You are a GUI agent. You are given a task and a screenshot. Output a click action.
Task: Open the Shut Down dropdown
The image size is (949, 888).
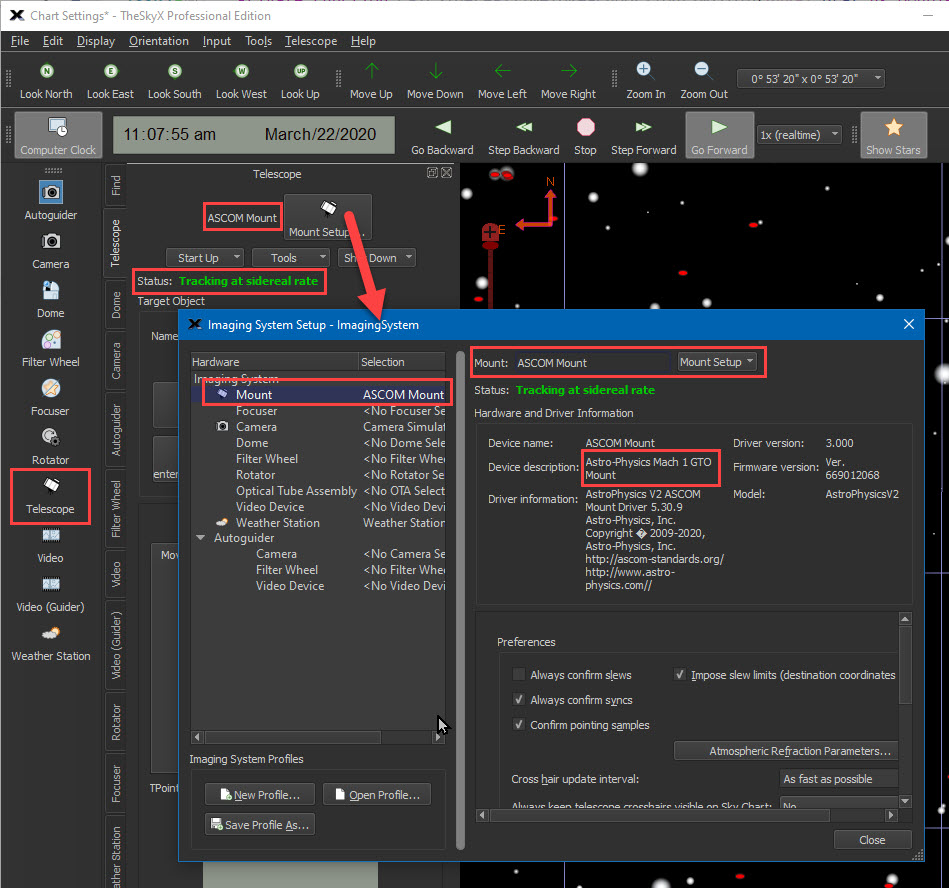click(376, 258)
